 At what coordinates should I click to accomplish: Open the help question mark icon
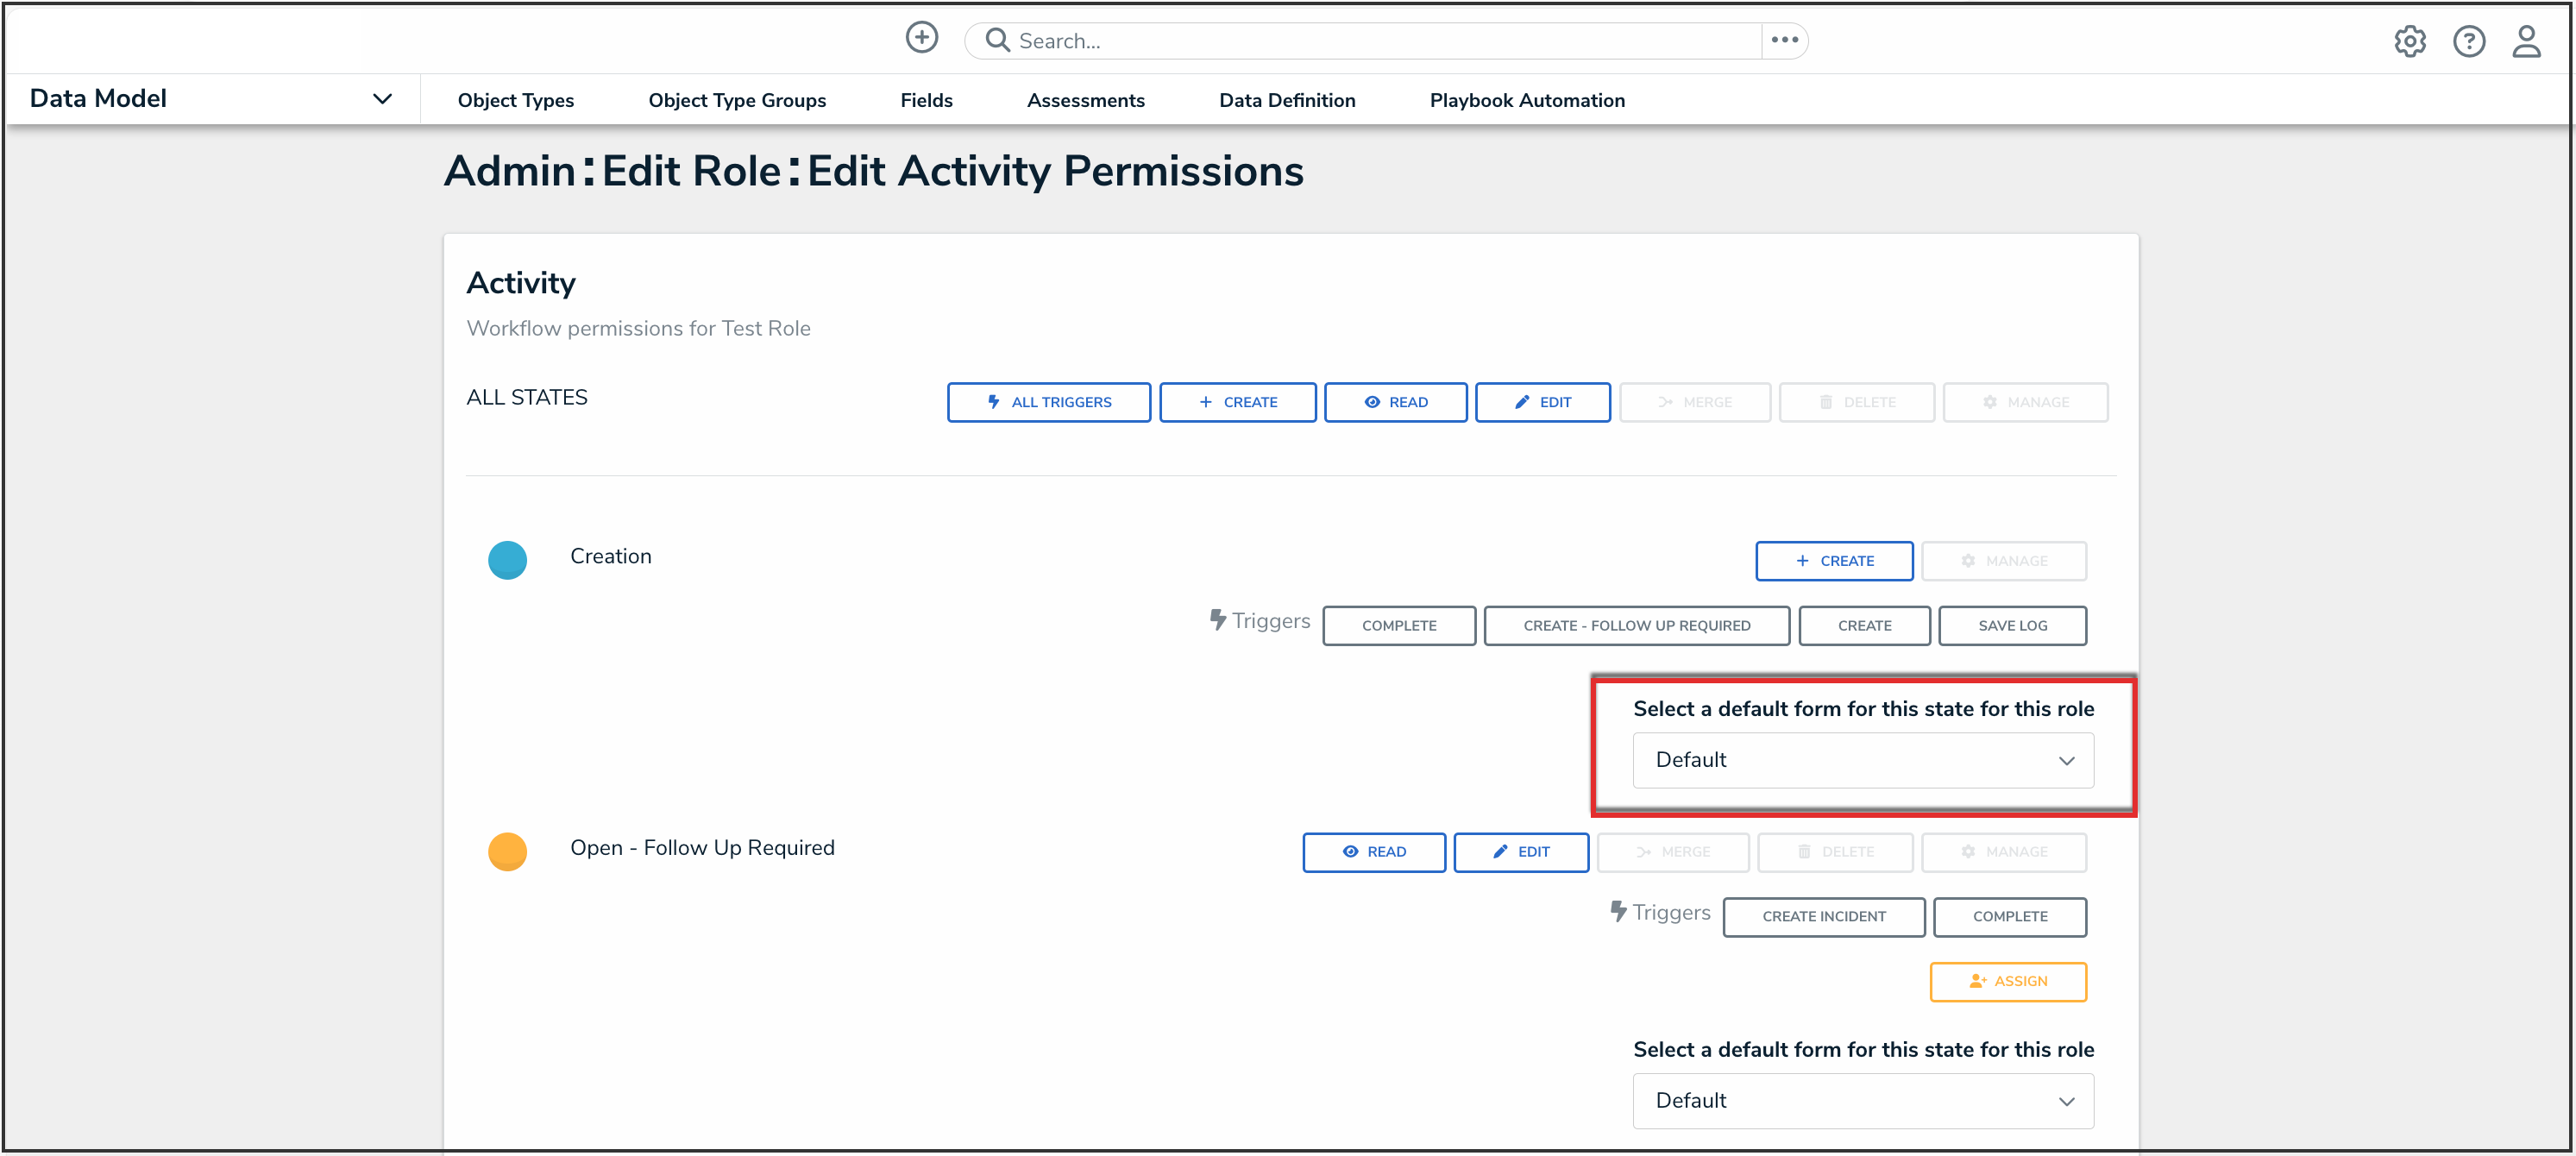point(2468,41)
